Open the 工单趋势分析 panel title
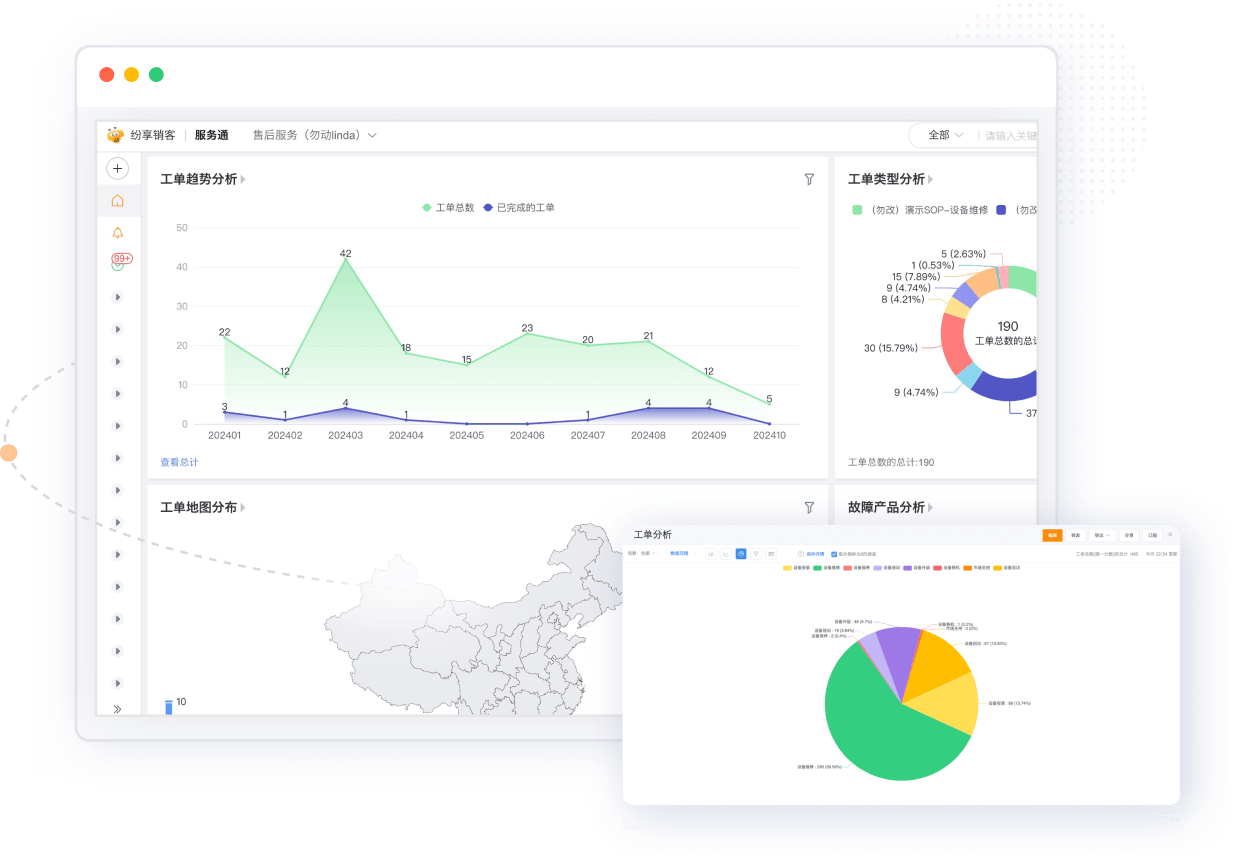This screenshot has width=1236, height=861. tap(198, 179)
